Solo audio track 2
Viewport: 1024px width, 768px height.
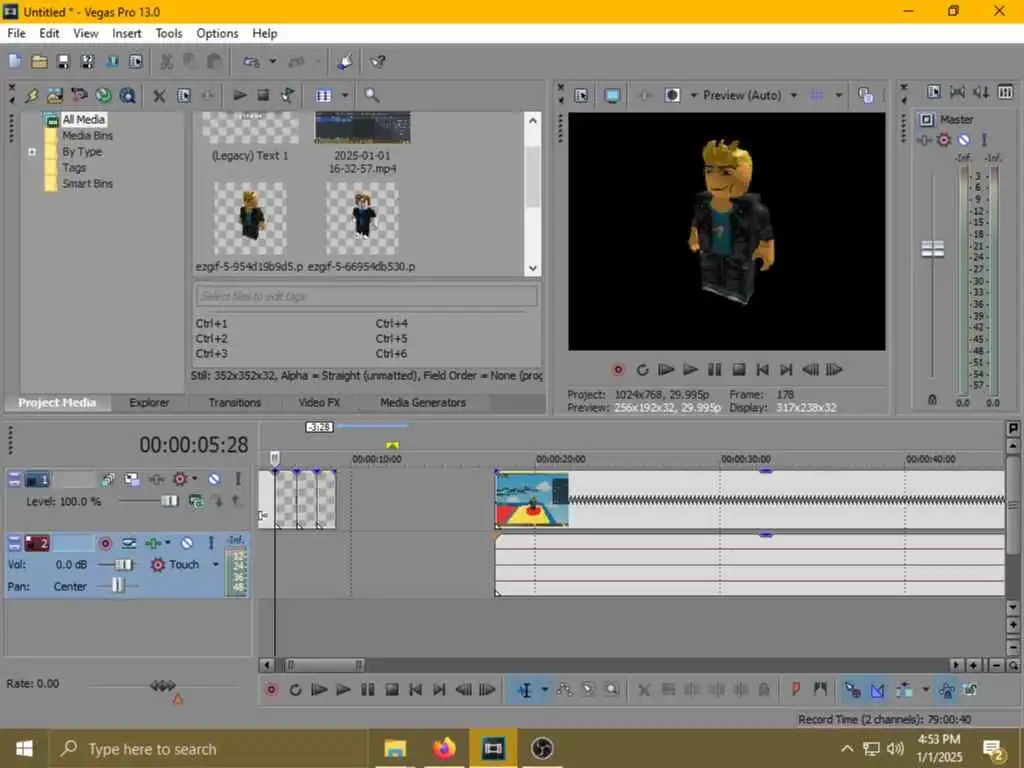[211, 543]
